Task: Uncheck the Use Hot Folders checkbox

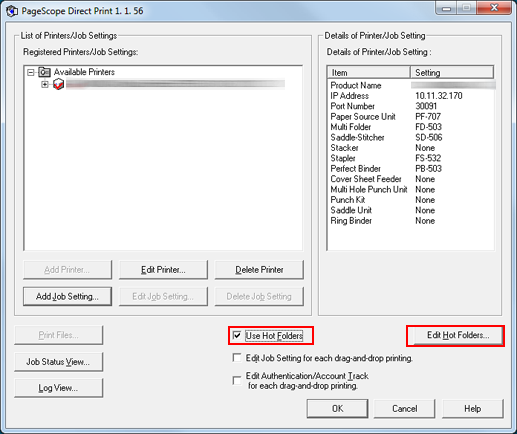Action: click(x=237, y=335)
